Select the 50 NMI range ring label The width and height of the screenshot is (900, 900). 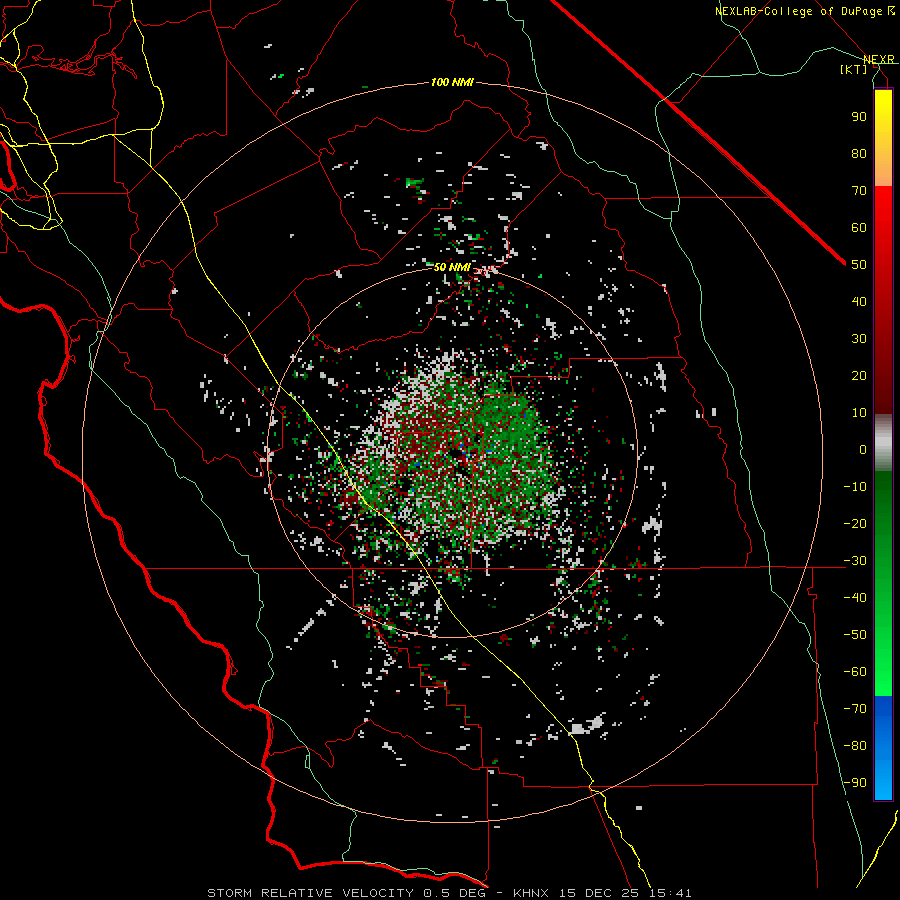[452, 267]
